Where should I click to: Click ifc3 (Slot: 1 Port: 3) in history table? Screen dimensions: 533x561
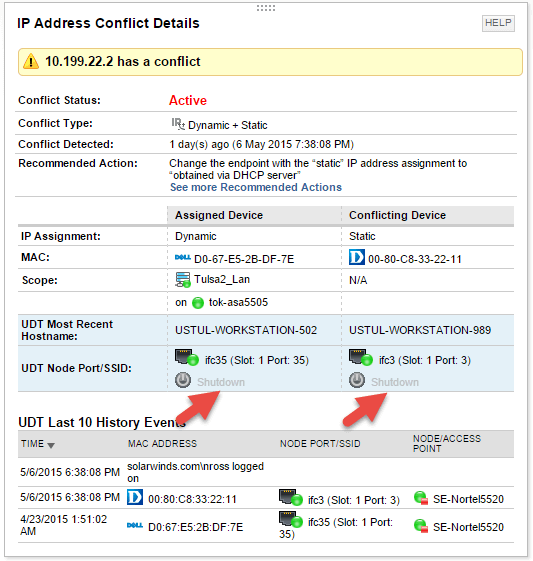[x=354, y=500]
